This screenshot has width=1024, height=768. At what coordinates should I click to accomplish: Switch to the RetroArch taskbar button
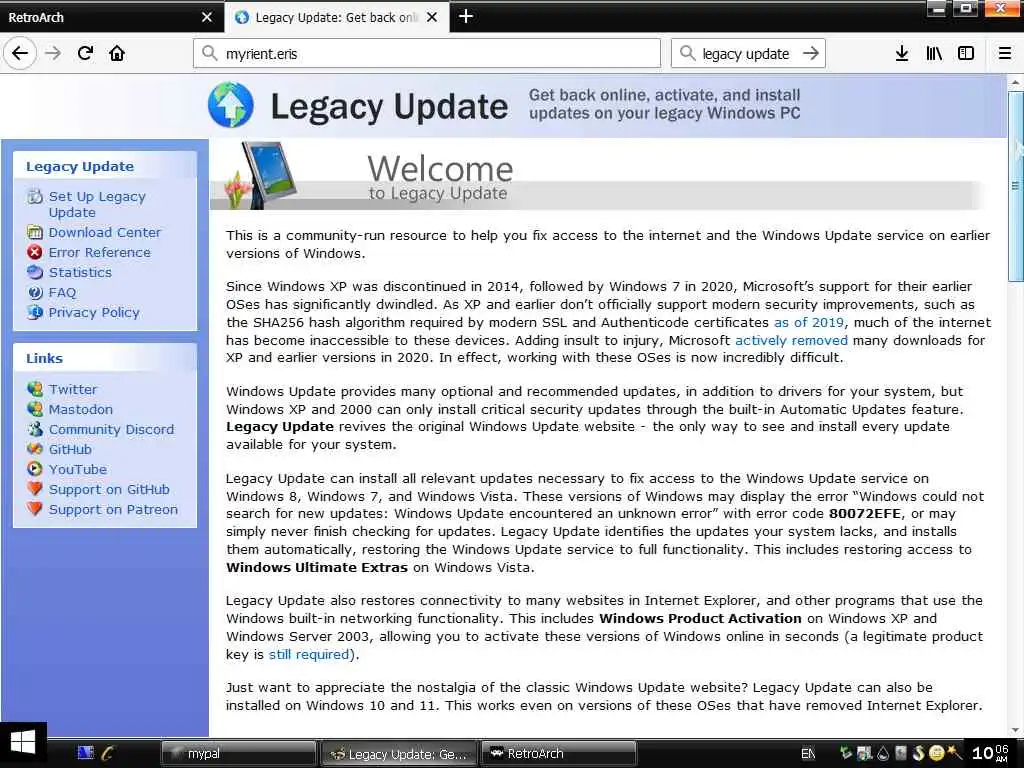558,754
